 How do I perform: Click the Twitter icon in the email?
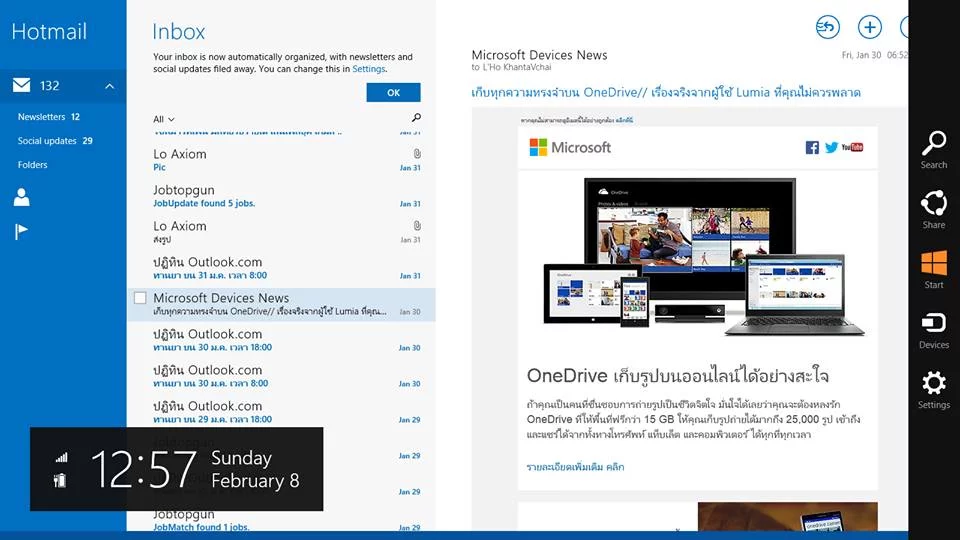point(831,148)
